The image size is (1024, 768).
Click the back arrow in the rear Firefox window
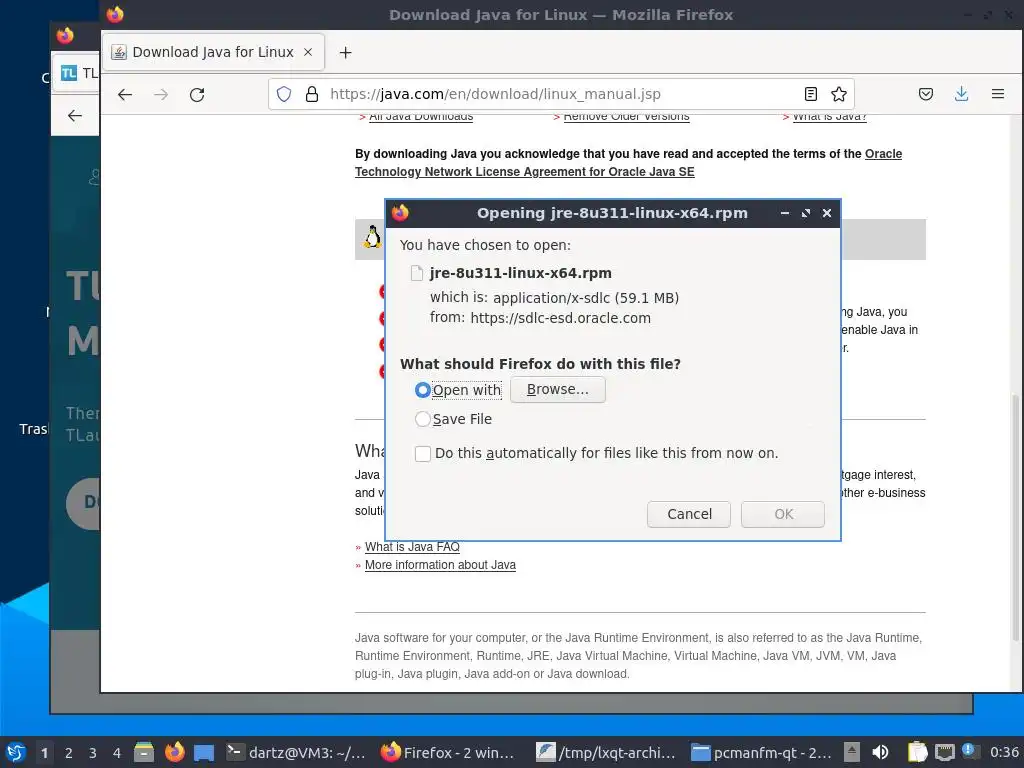[x=75, y=116]
